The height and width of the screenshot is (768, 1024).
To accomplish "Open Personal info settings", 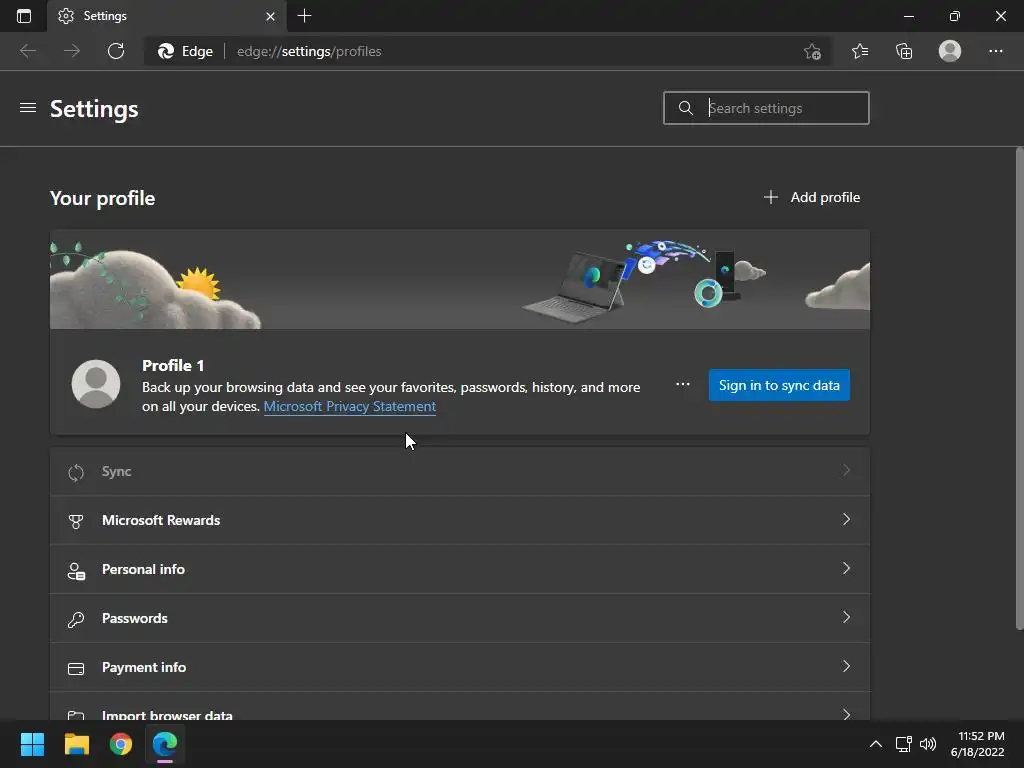I will (x=460, y=569).
